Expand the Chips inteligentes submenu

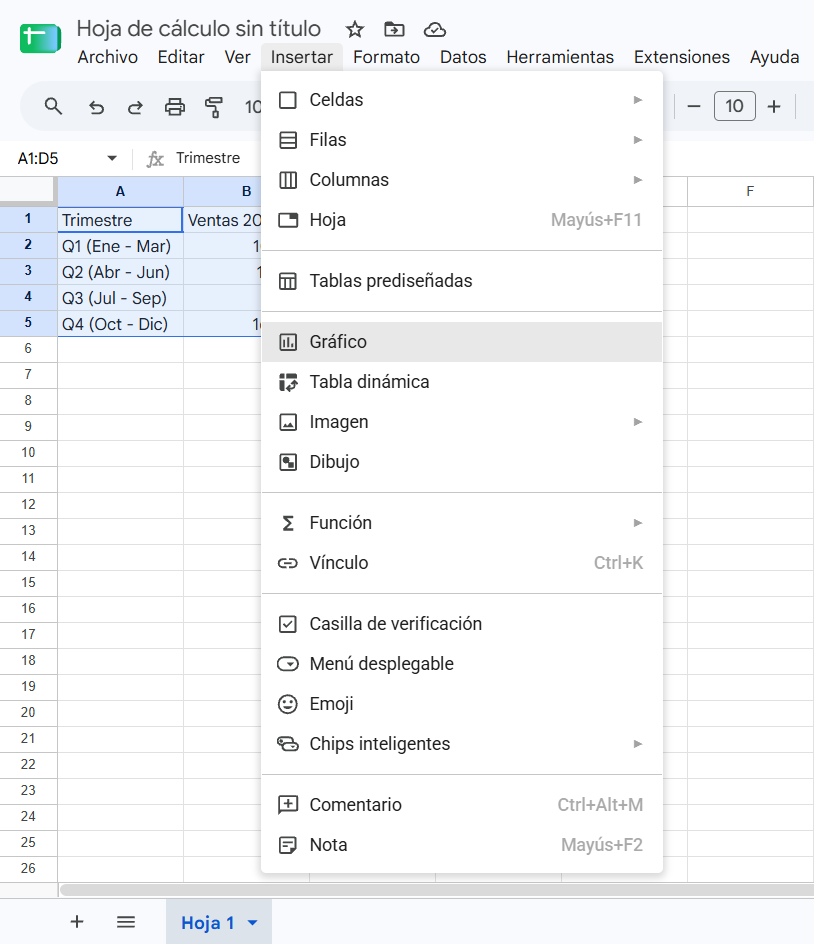click(x=462, y=744)
